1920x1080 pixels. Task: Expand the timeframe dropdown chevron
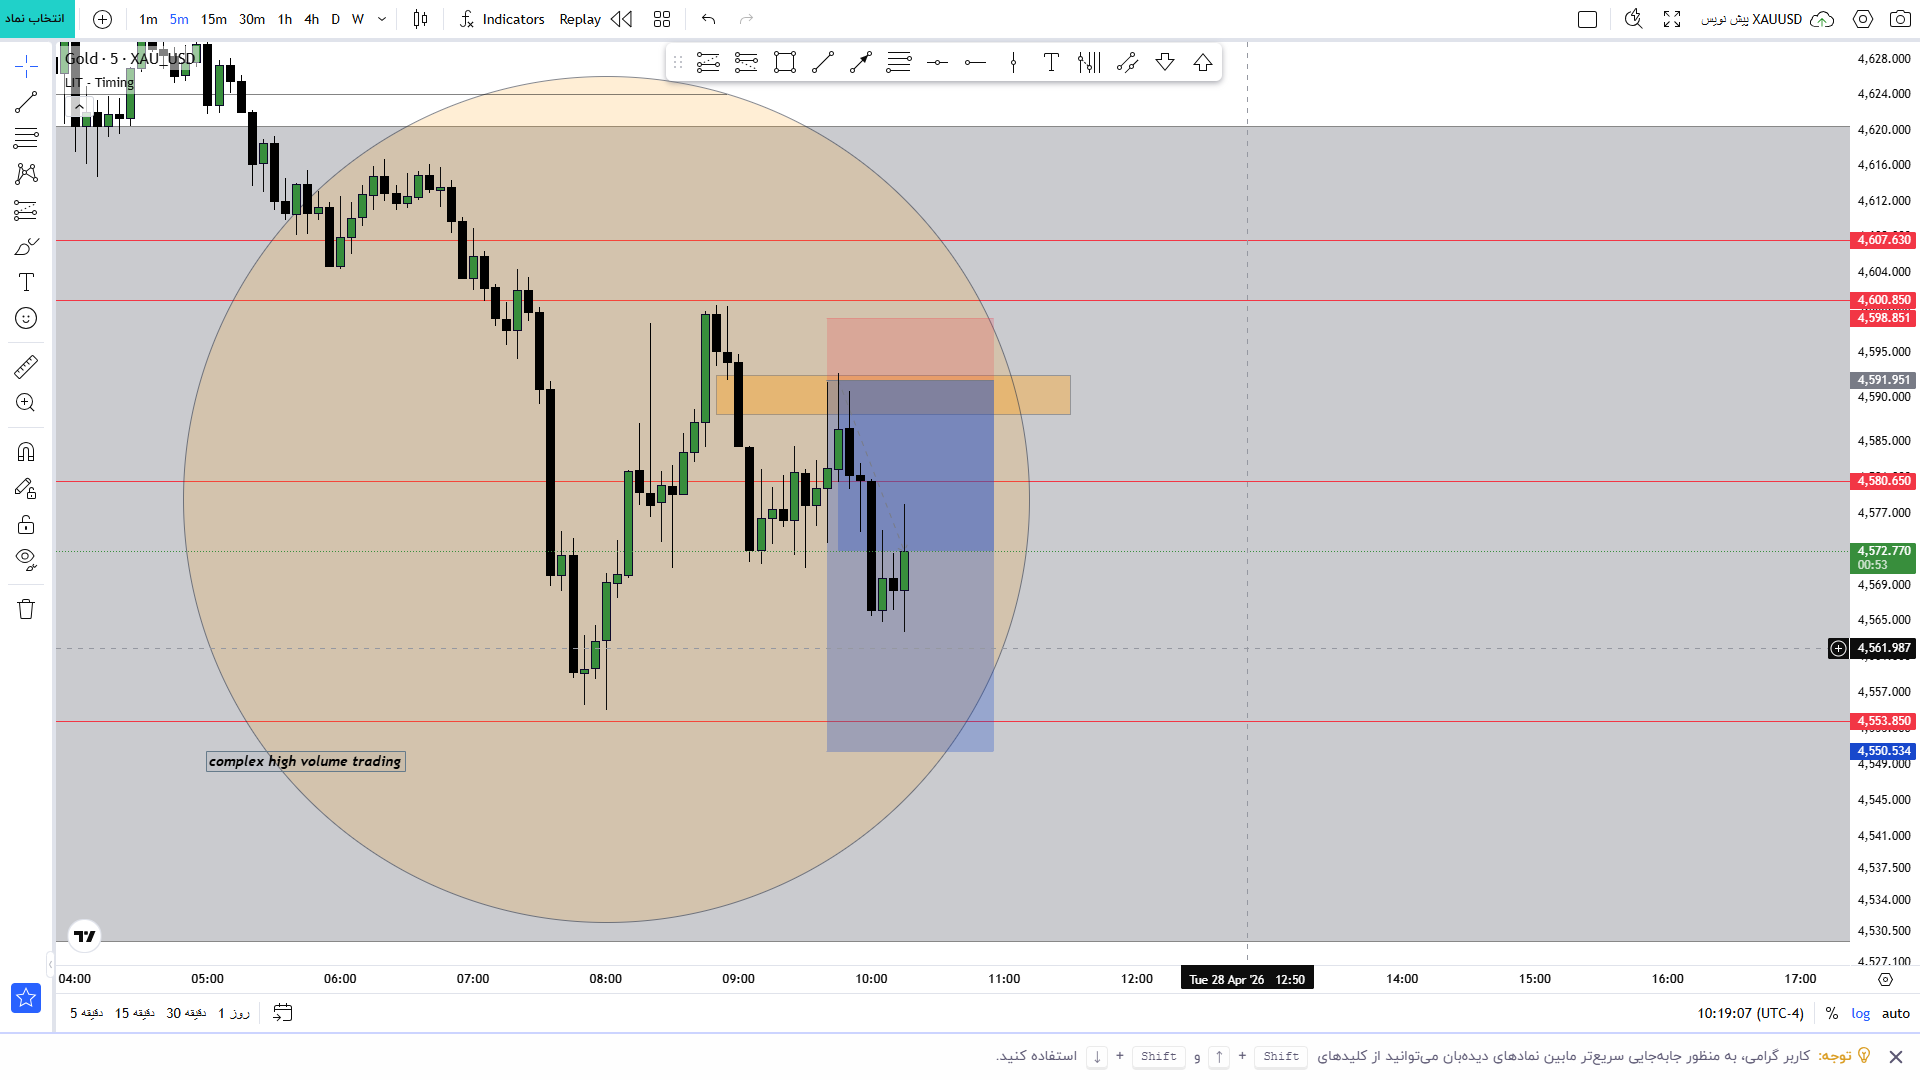pos(382,19)
